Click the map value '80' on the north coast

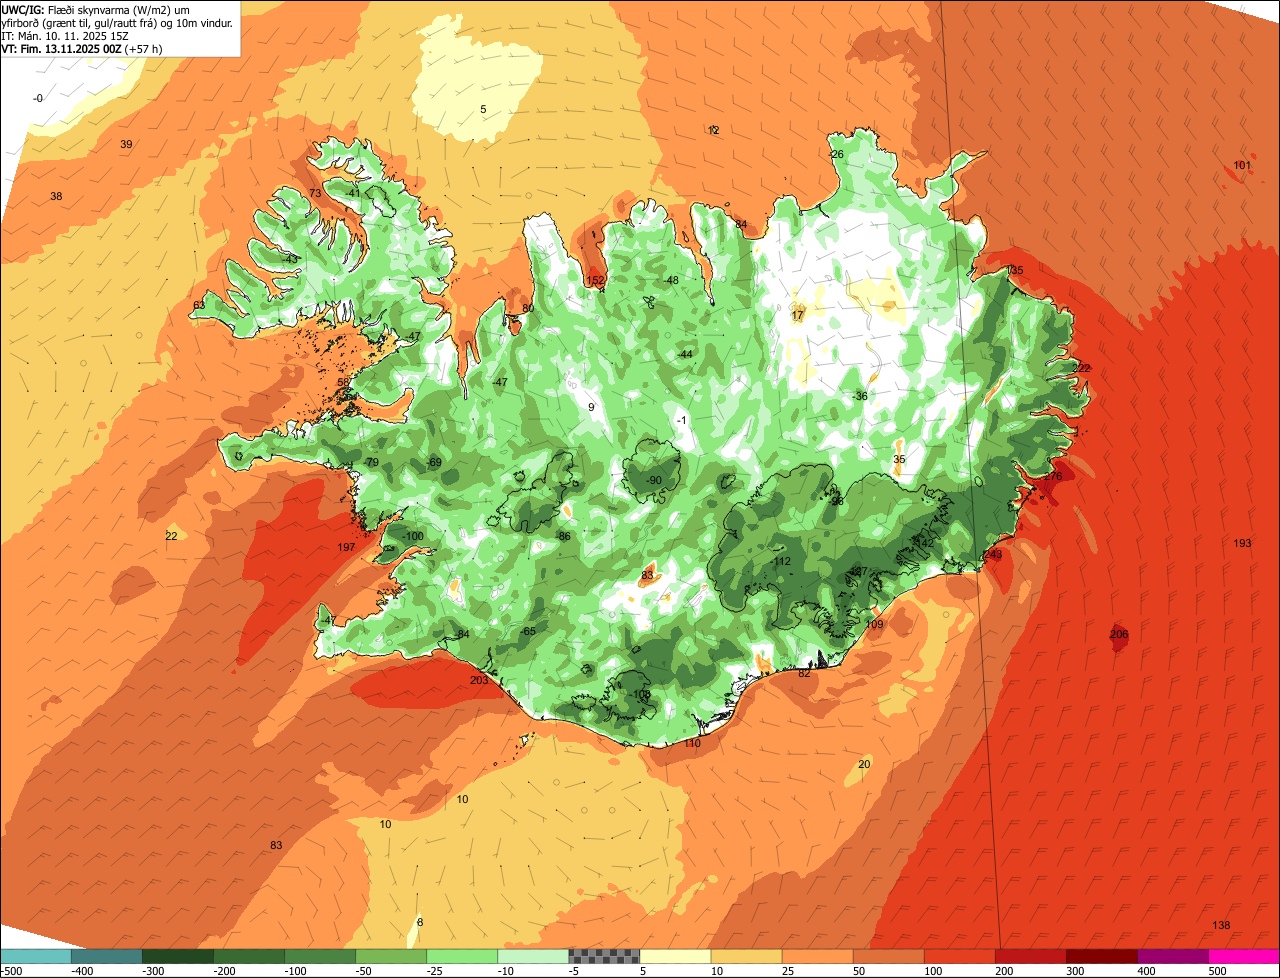[x=528, y=308]
